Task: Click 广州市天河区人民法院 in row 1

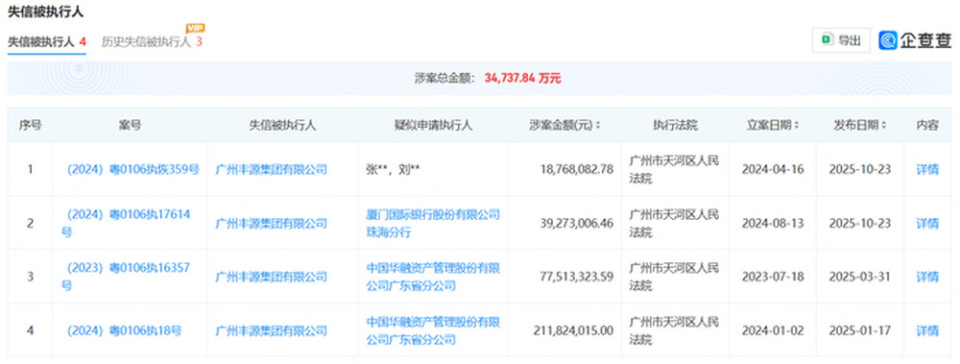Action: coord(673,169)
